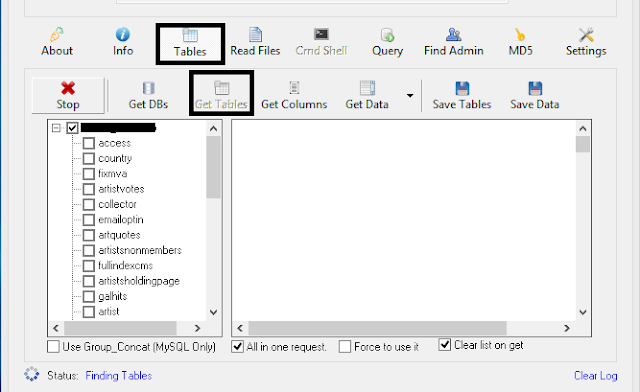Click the Finding Tables status text
This screenshot has width=640, height=392.
coord(119,376)
